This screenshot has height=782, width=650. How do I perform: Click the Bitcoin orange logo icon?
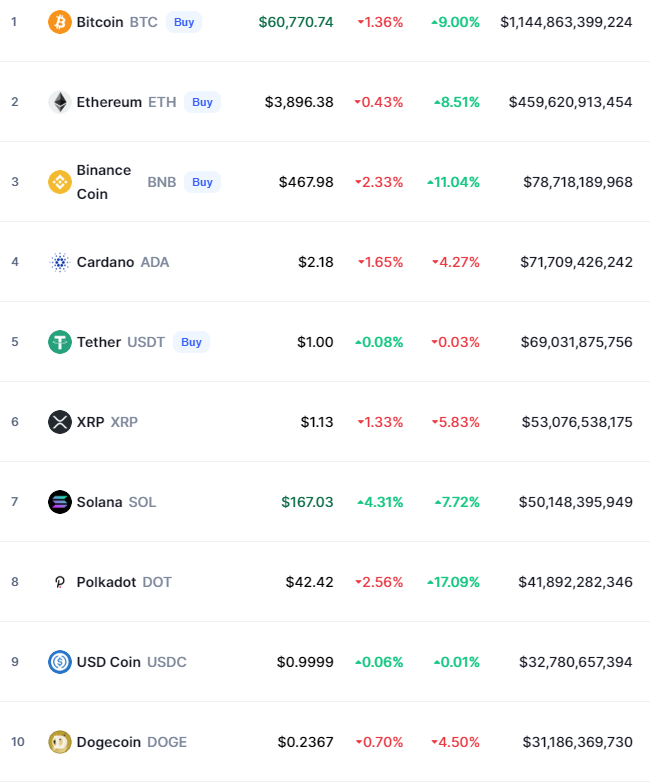point(60,22)
